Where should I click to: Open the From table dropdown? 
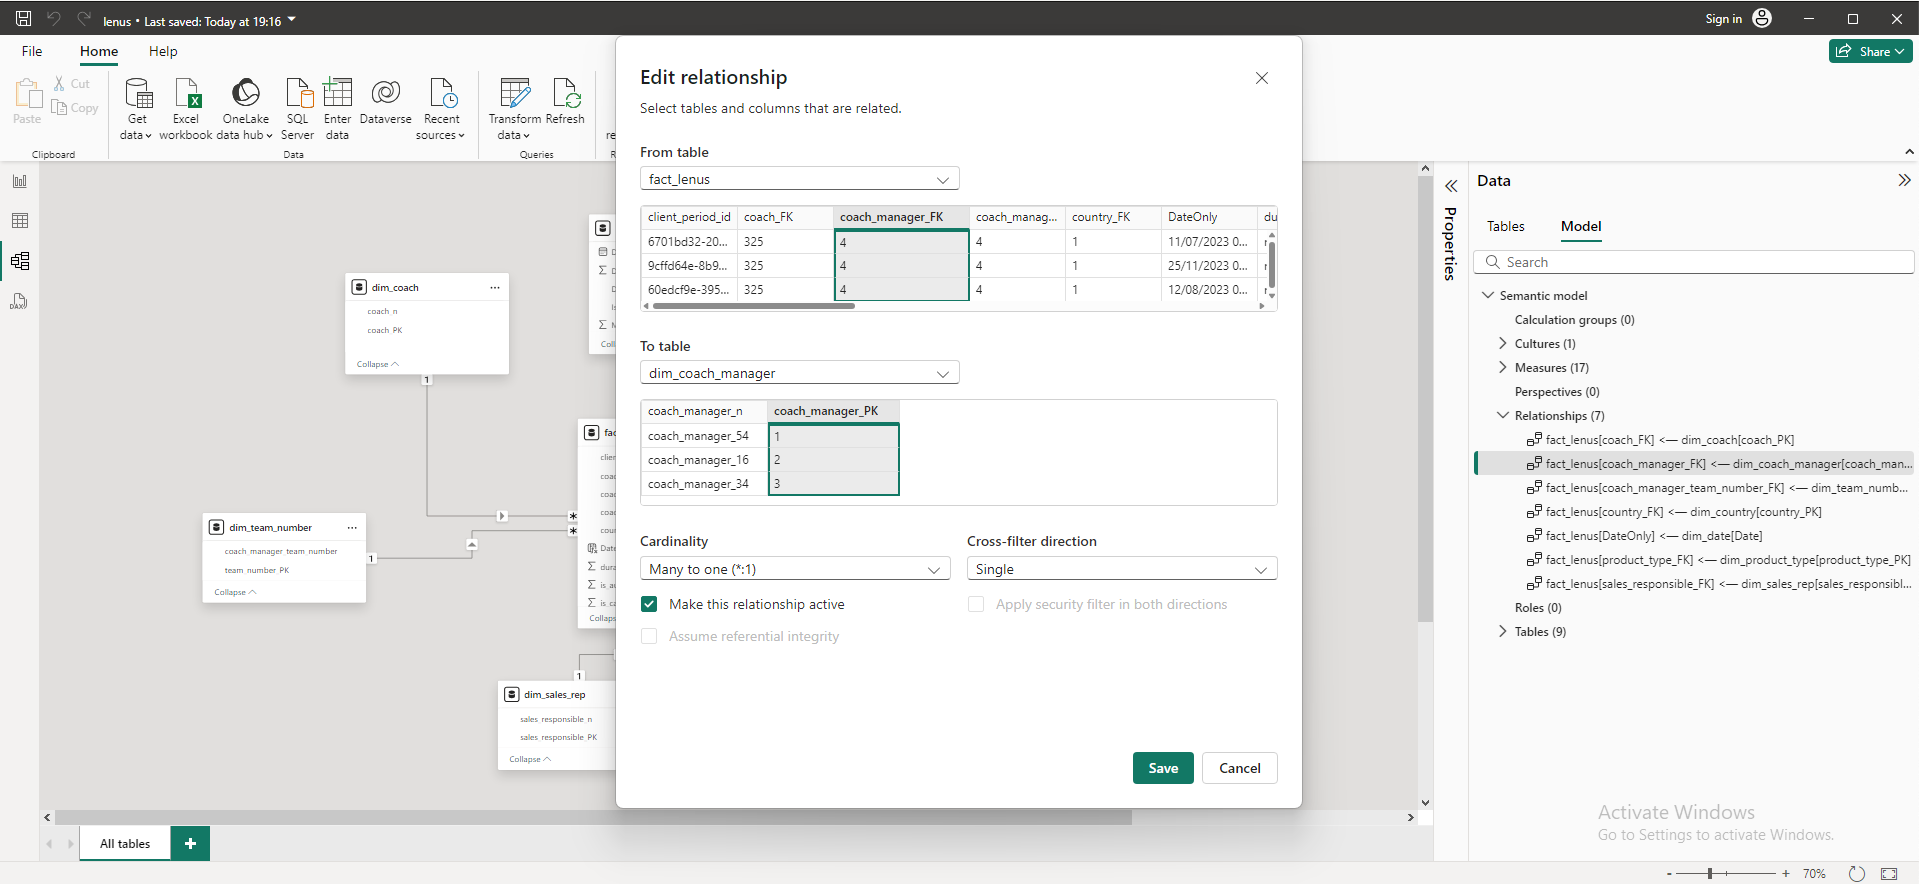click(x=799, y=179)
